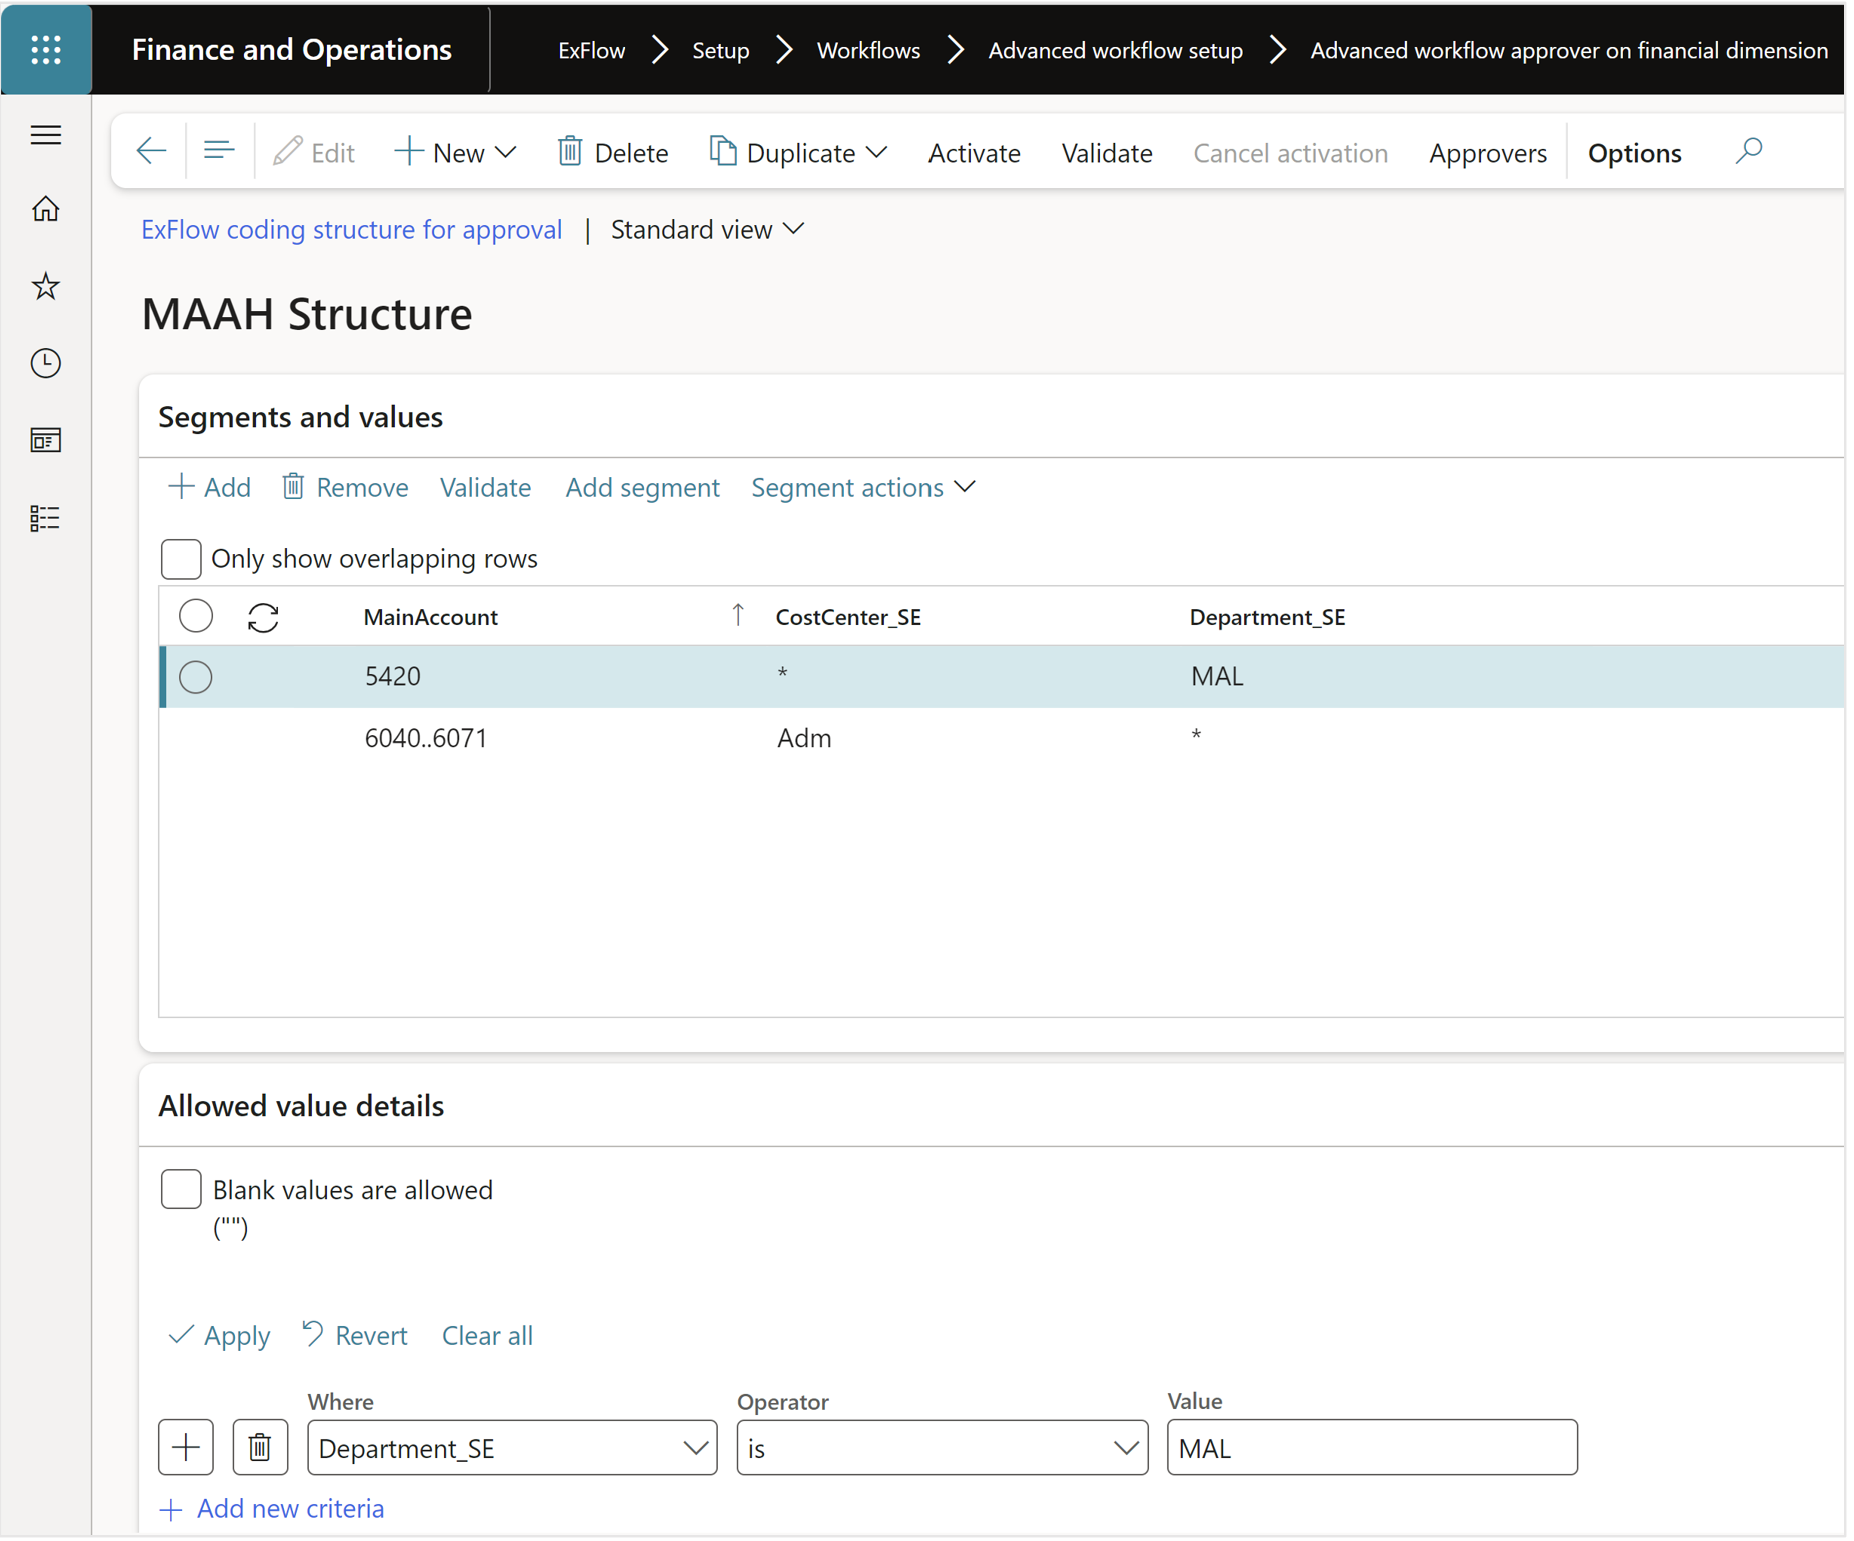Click Clear all

(x=487, y=1335)
